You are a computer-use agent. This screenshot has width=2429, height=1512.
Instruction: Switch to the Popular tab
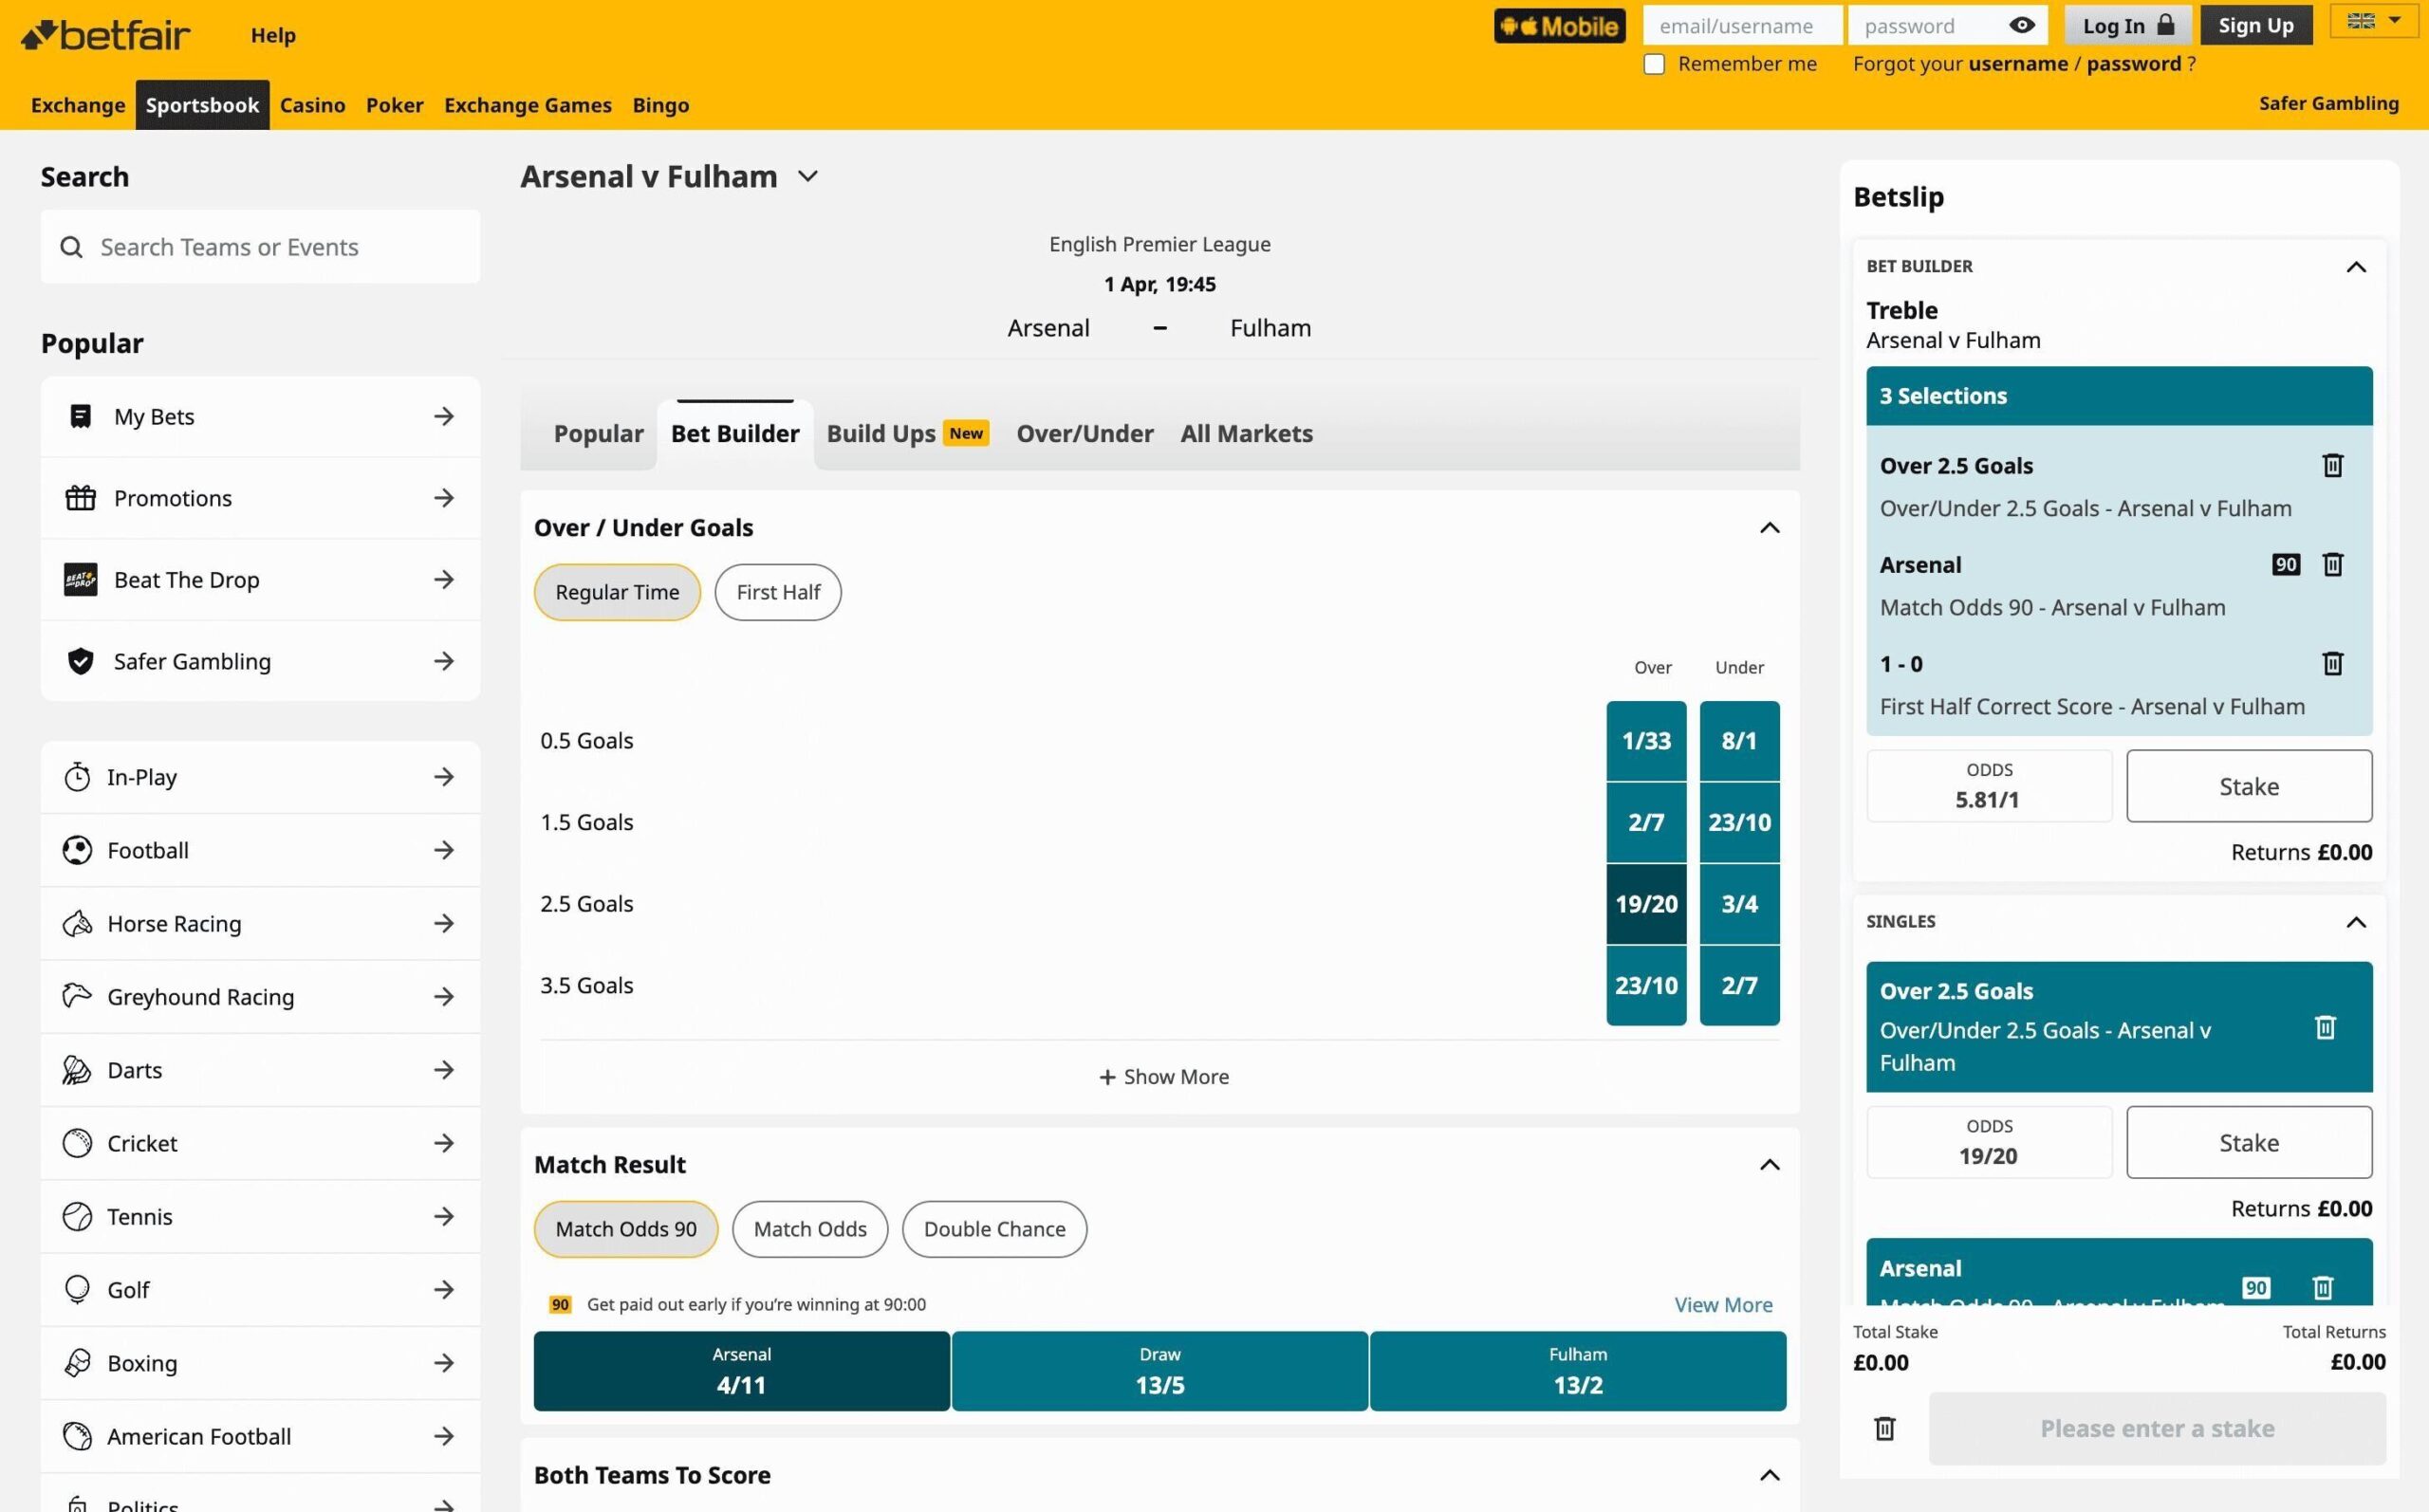pyautogui.click(x=598, y=434)
